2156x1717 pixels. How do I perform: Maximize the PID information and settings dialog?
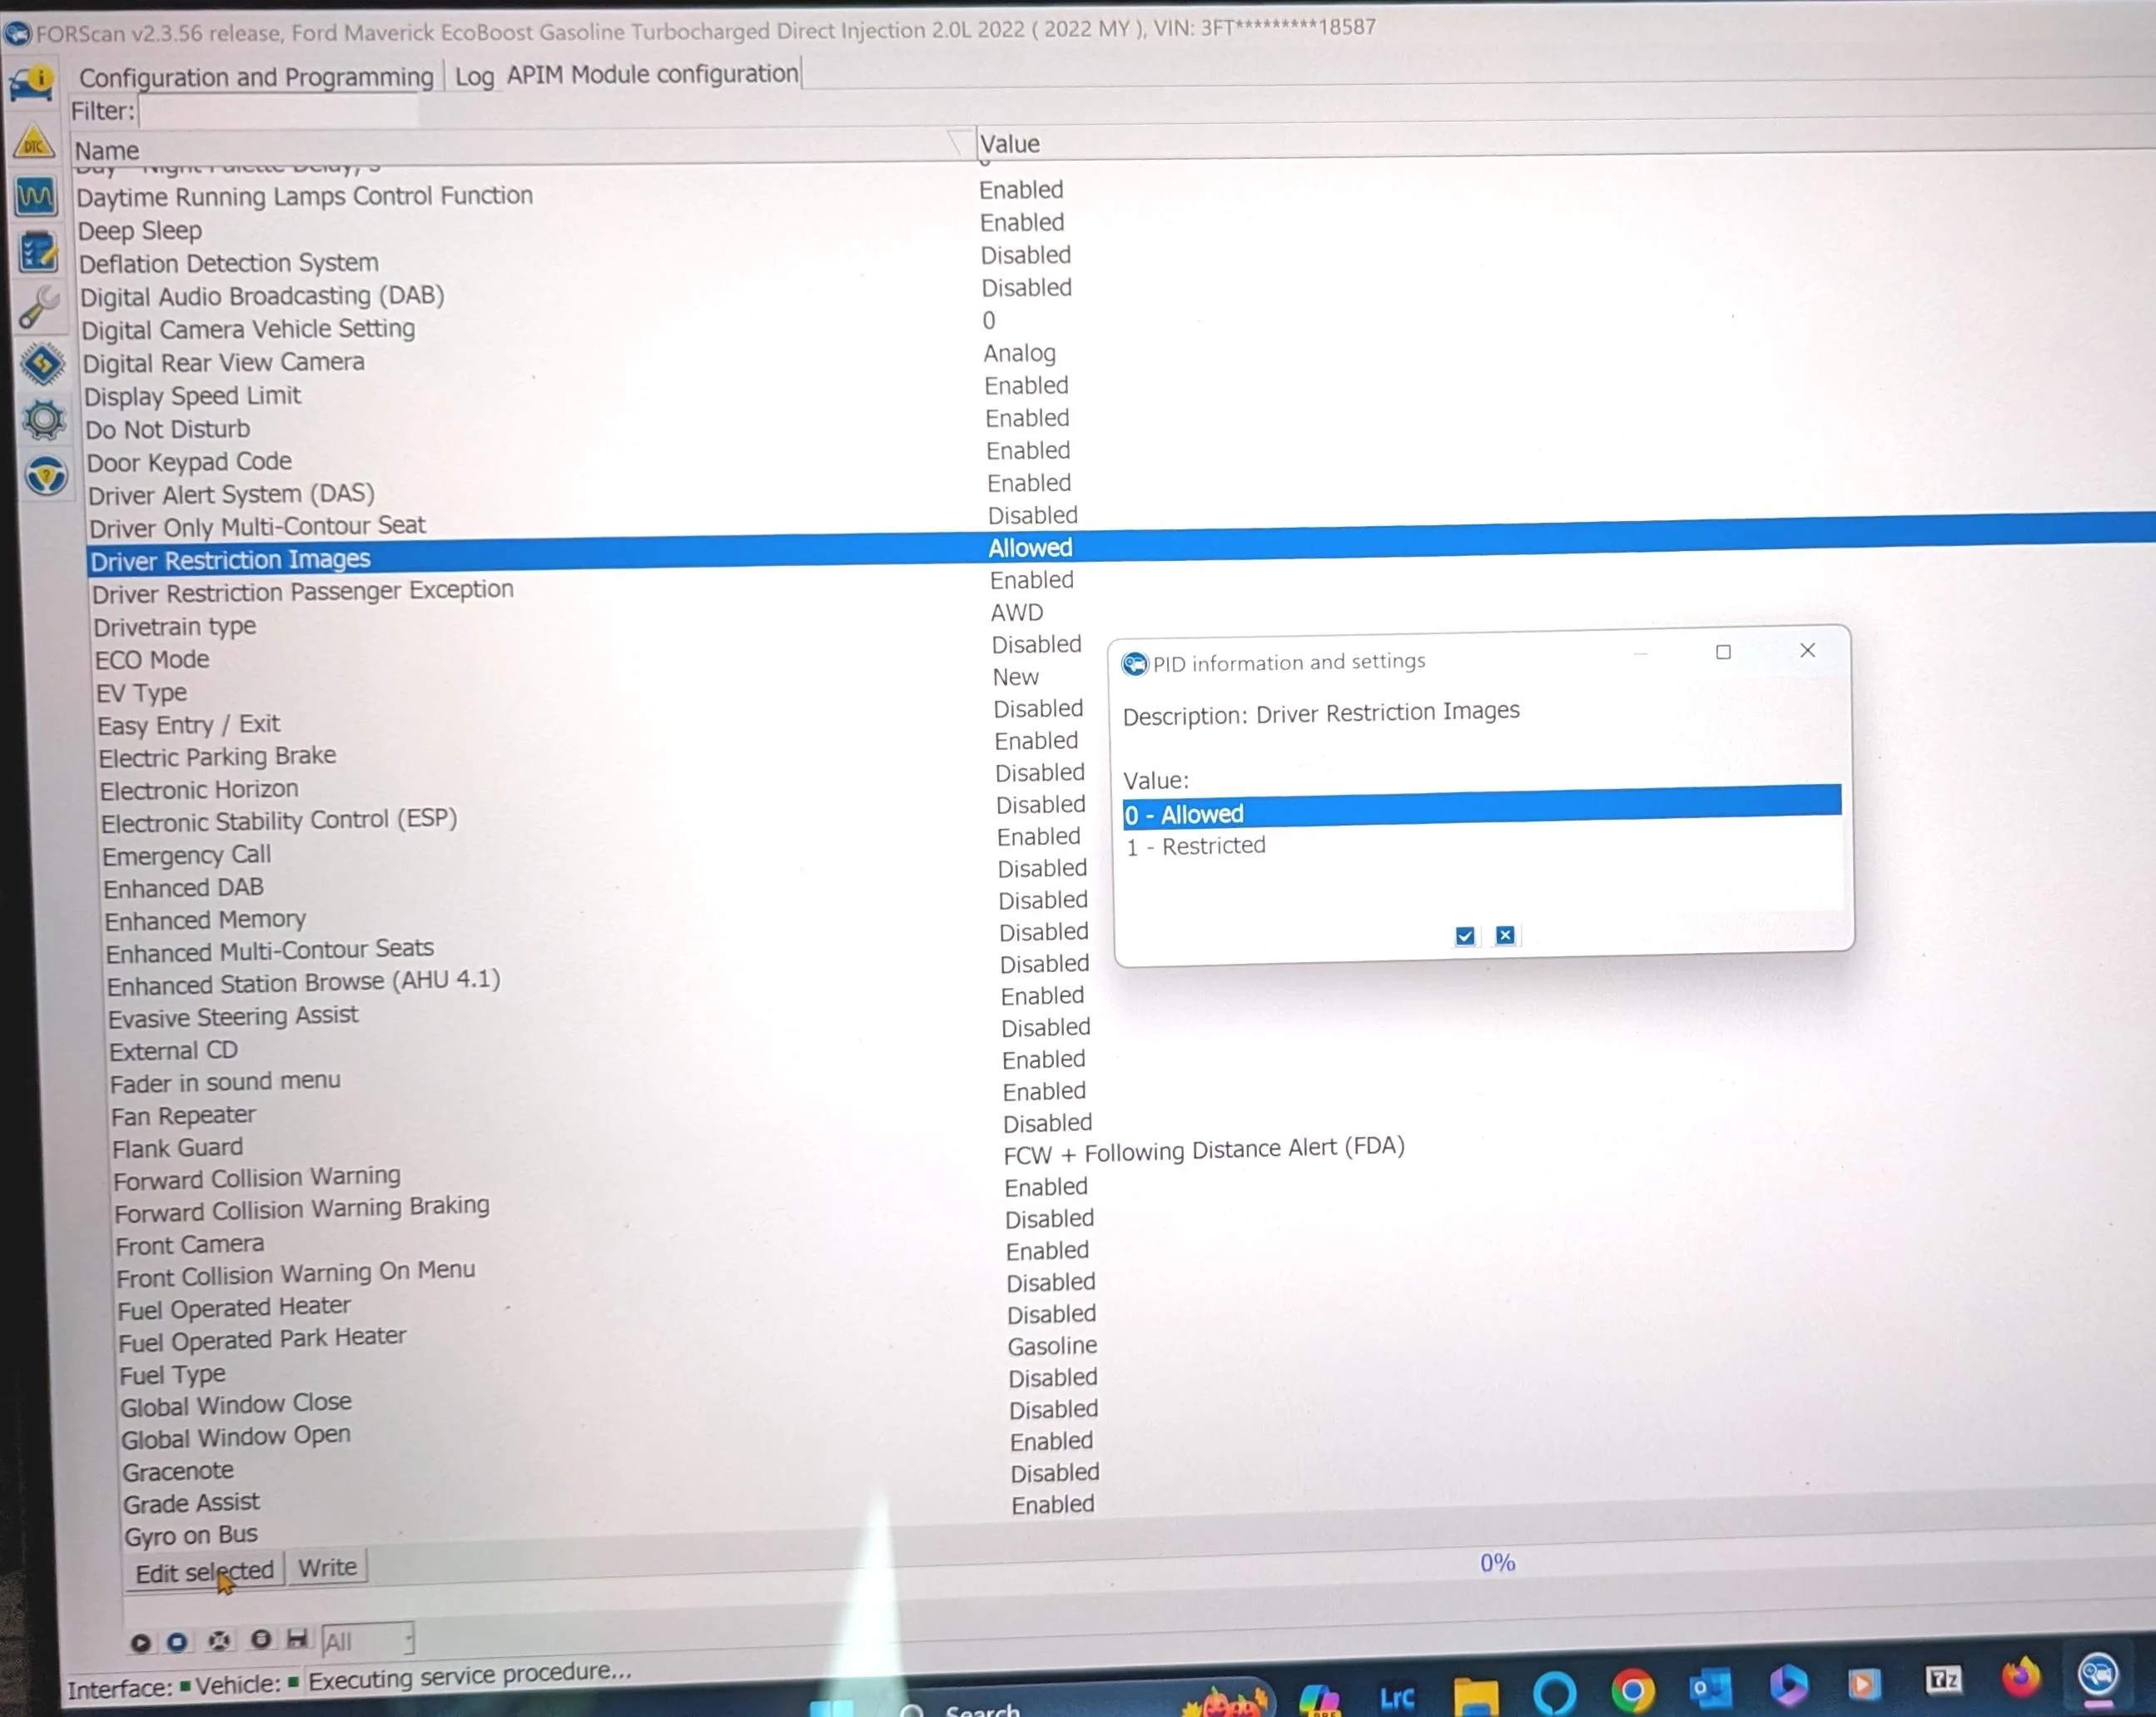pos(1723,652)
